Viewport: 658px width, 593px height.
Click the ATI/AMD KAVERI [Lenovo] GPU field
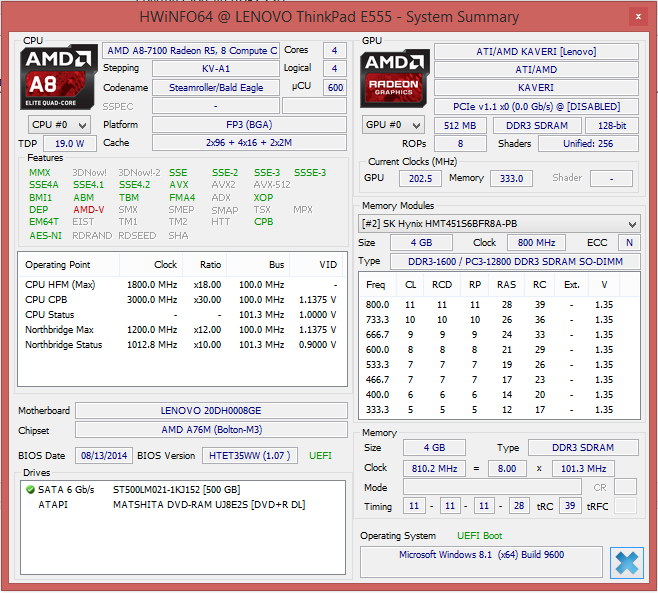tap(536, 52)
